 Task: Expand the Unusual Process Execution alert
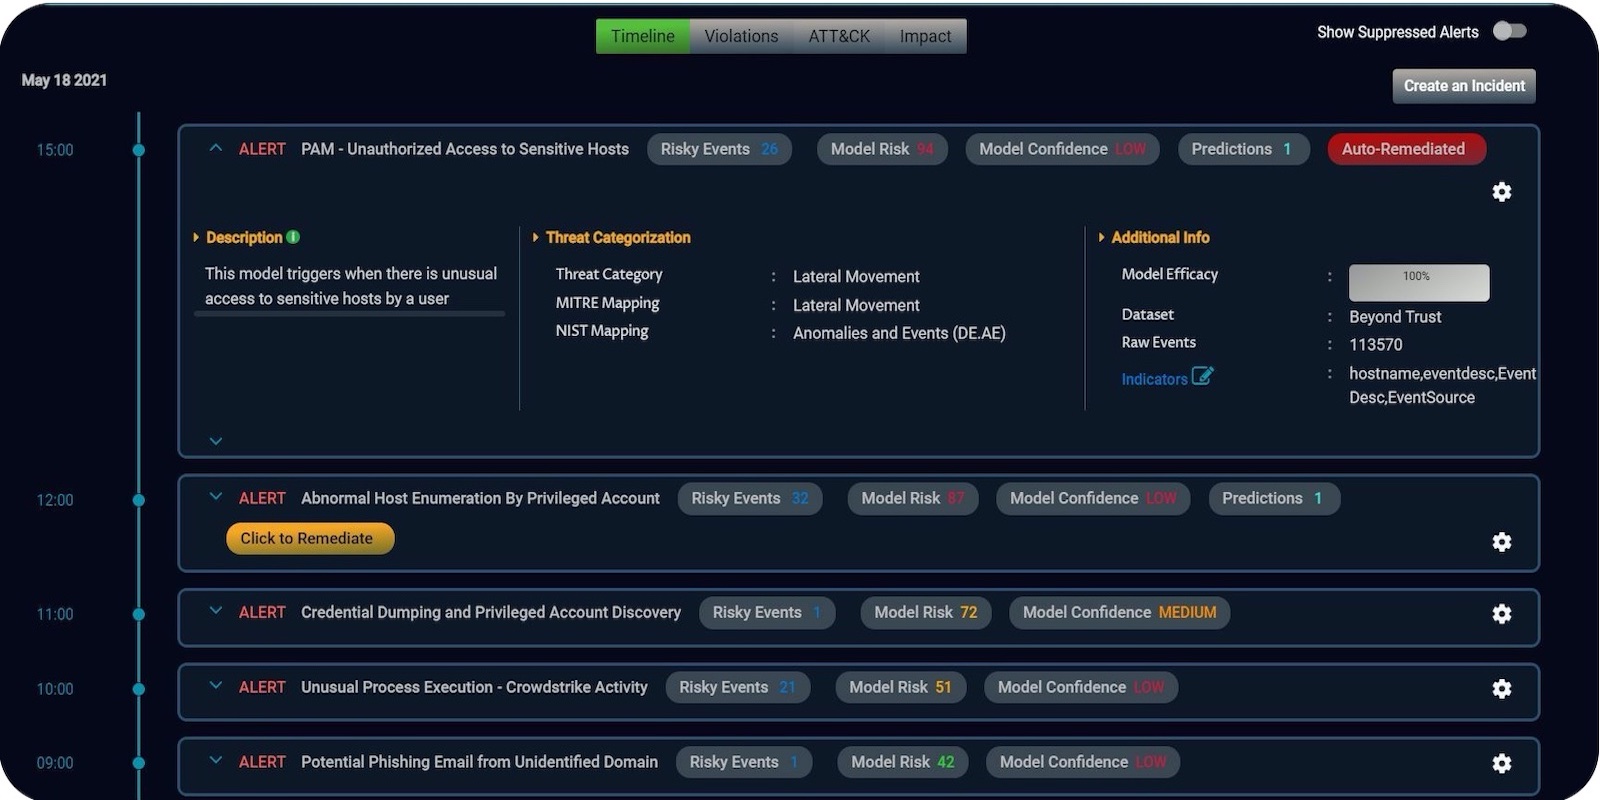tap(215, 686)
